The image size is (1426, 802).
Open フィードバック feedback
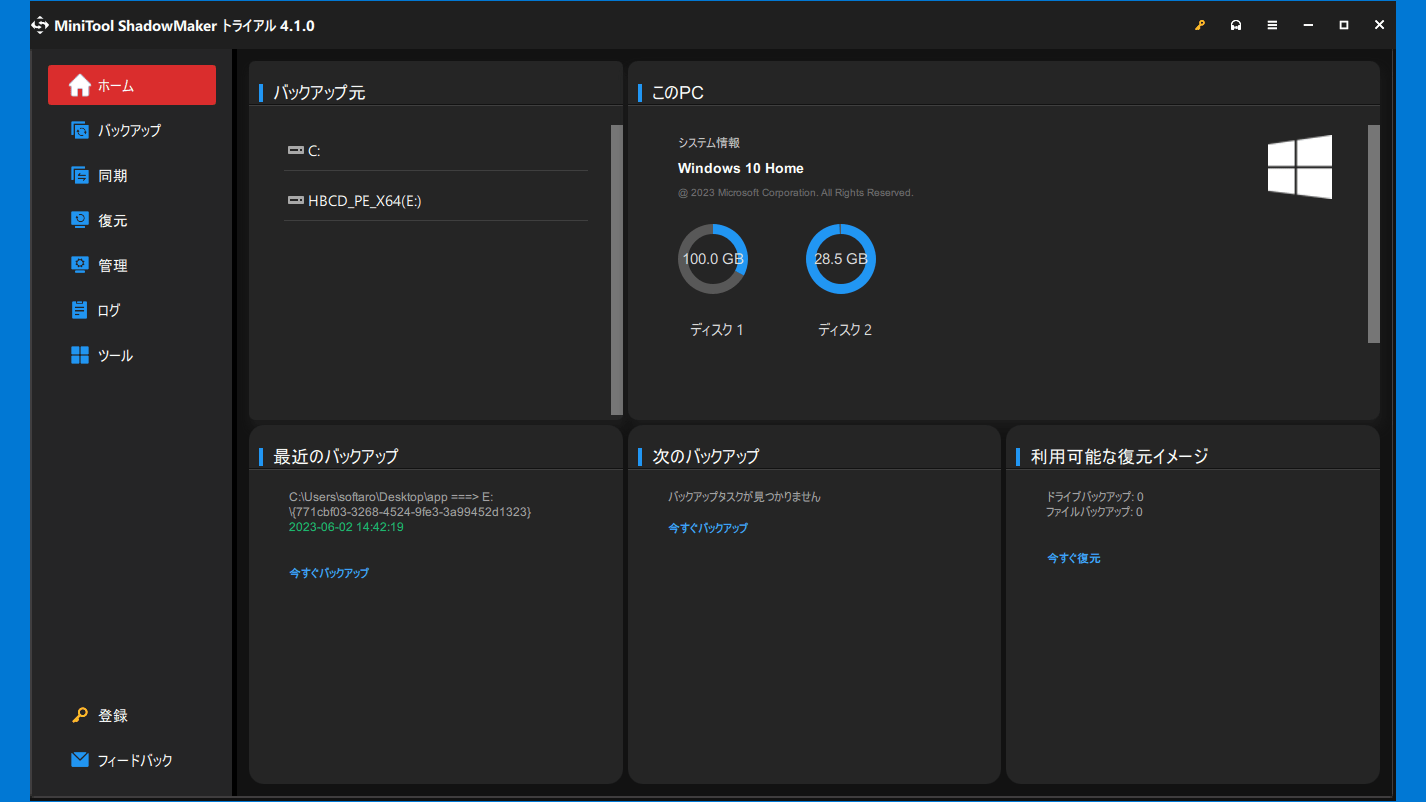pyautogui.click(x=132, y=760)
